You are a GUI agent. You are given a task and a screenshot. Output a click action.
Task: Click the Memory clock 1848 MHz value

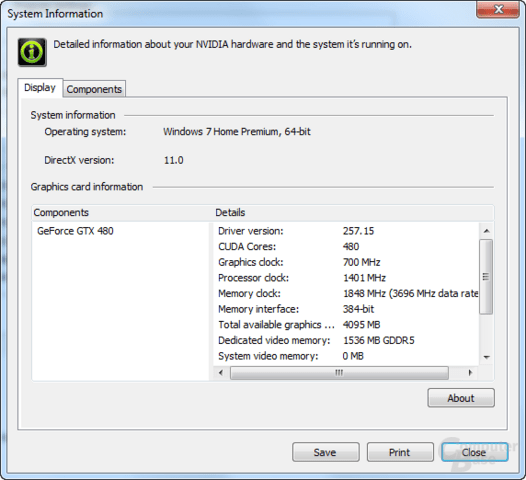tap(410, 294)
